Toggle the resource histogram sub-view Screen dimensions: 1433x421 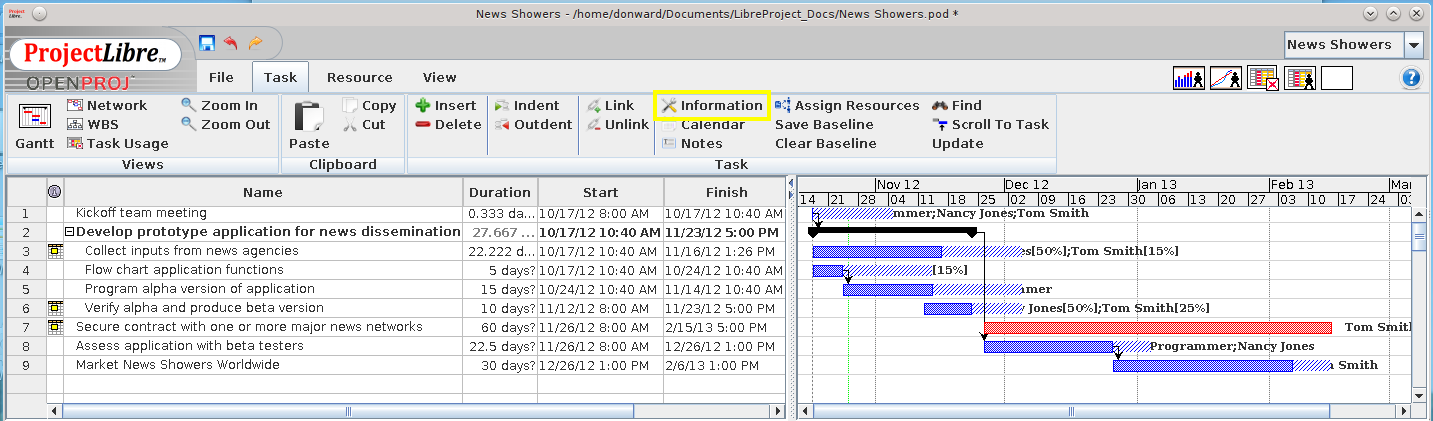[1188, 78]
